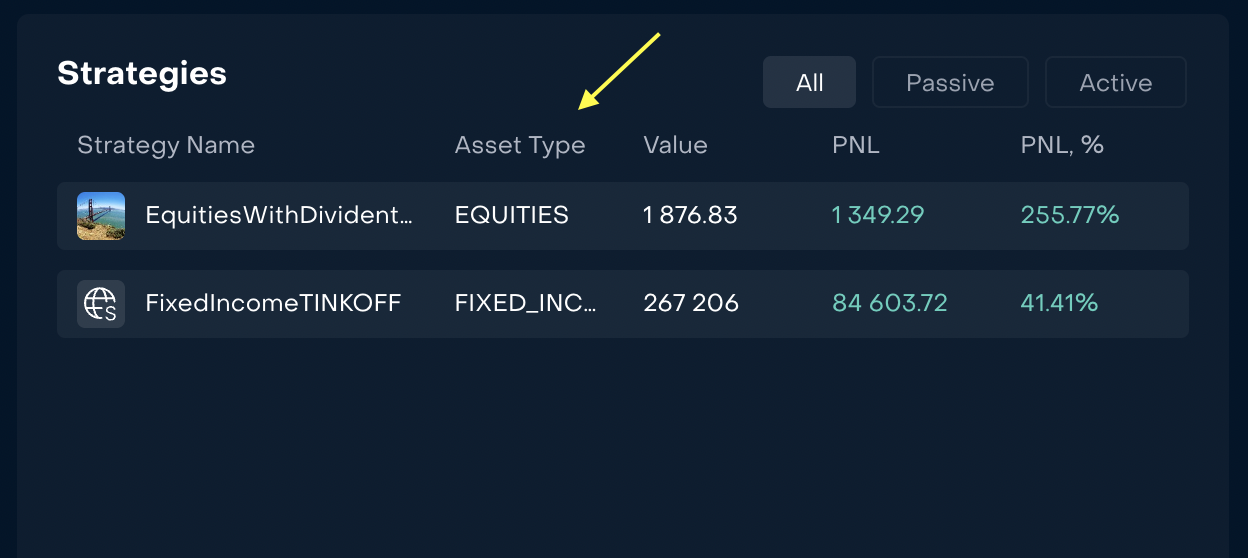Click the globe icon for FixedIncomeTINKOFF

coord(101,304)
